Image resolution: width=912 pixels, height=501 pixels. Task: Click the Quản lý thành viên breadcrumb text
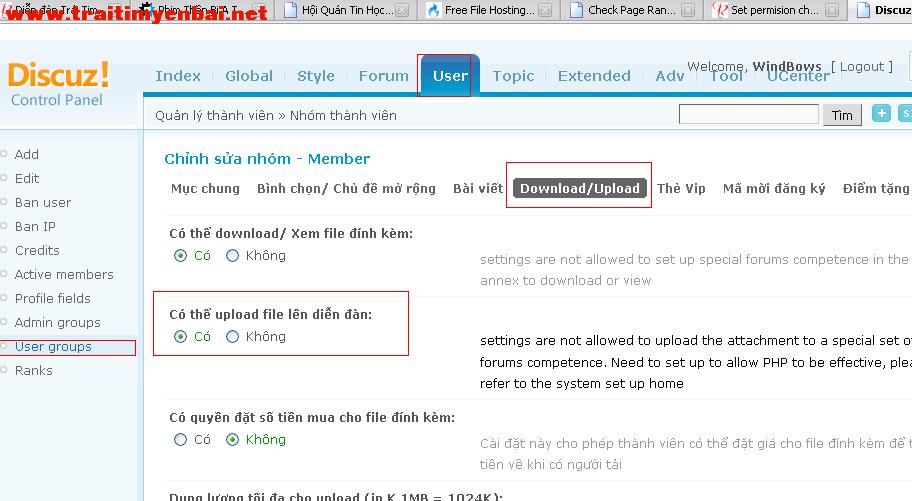[x=214, y=115]
